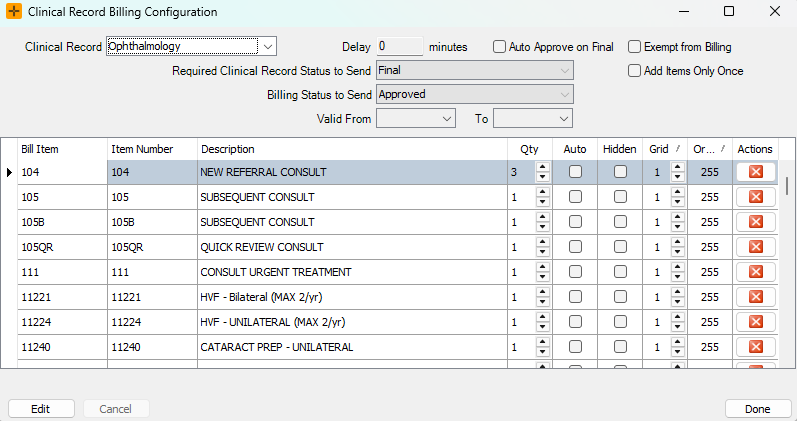Remove the 105QR QUICK REVIEW CONSULT item
Image resolution: width=797 pixels, height=421 pixels.
[x=756, y=247]
